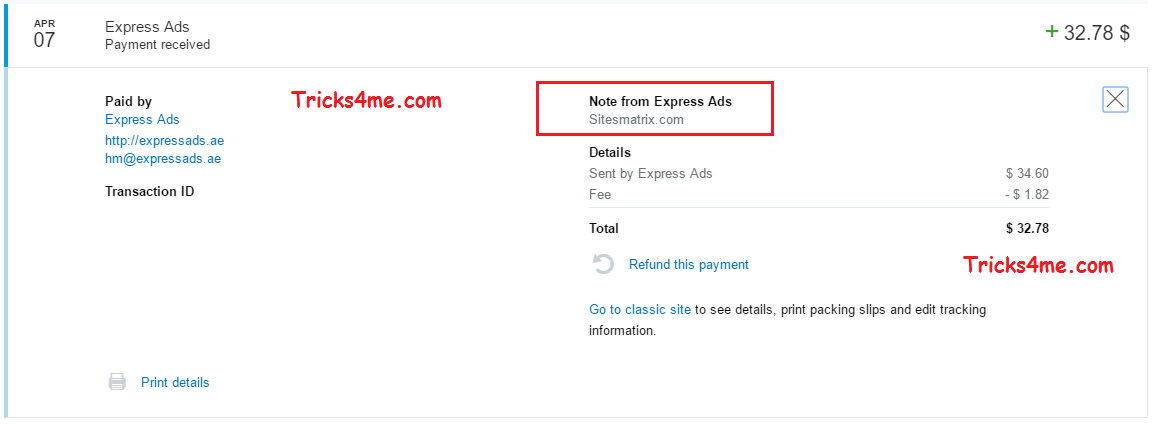
Task: Click the Payment received status text
Action: pos(158,45)
